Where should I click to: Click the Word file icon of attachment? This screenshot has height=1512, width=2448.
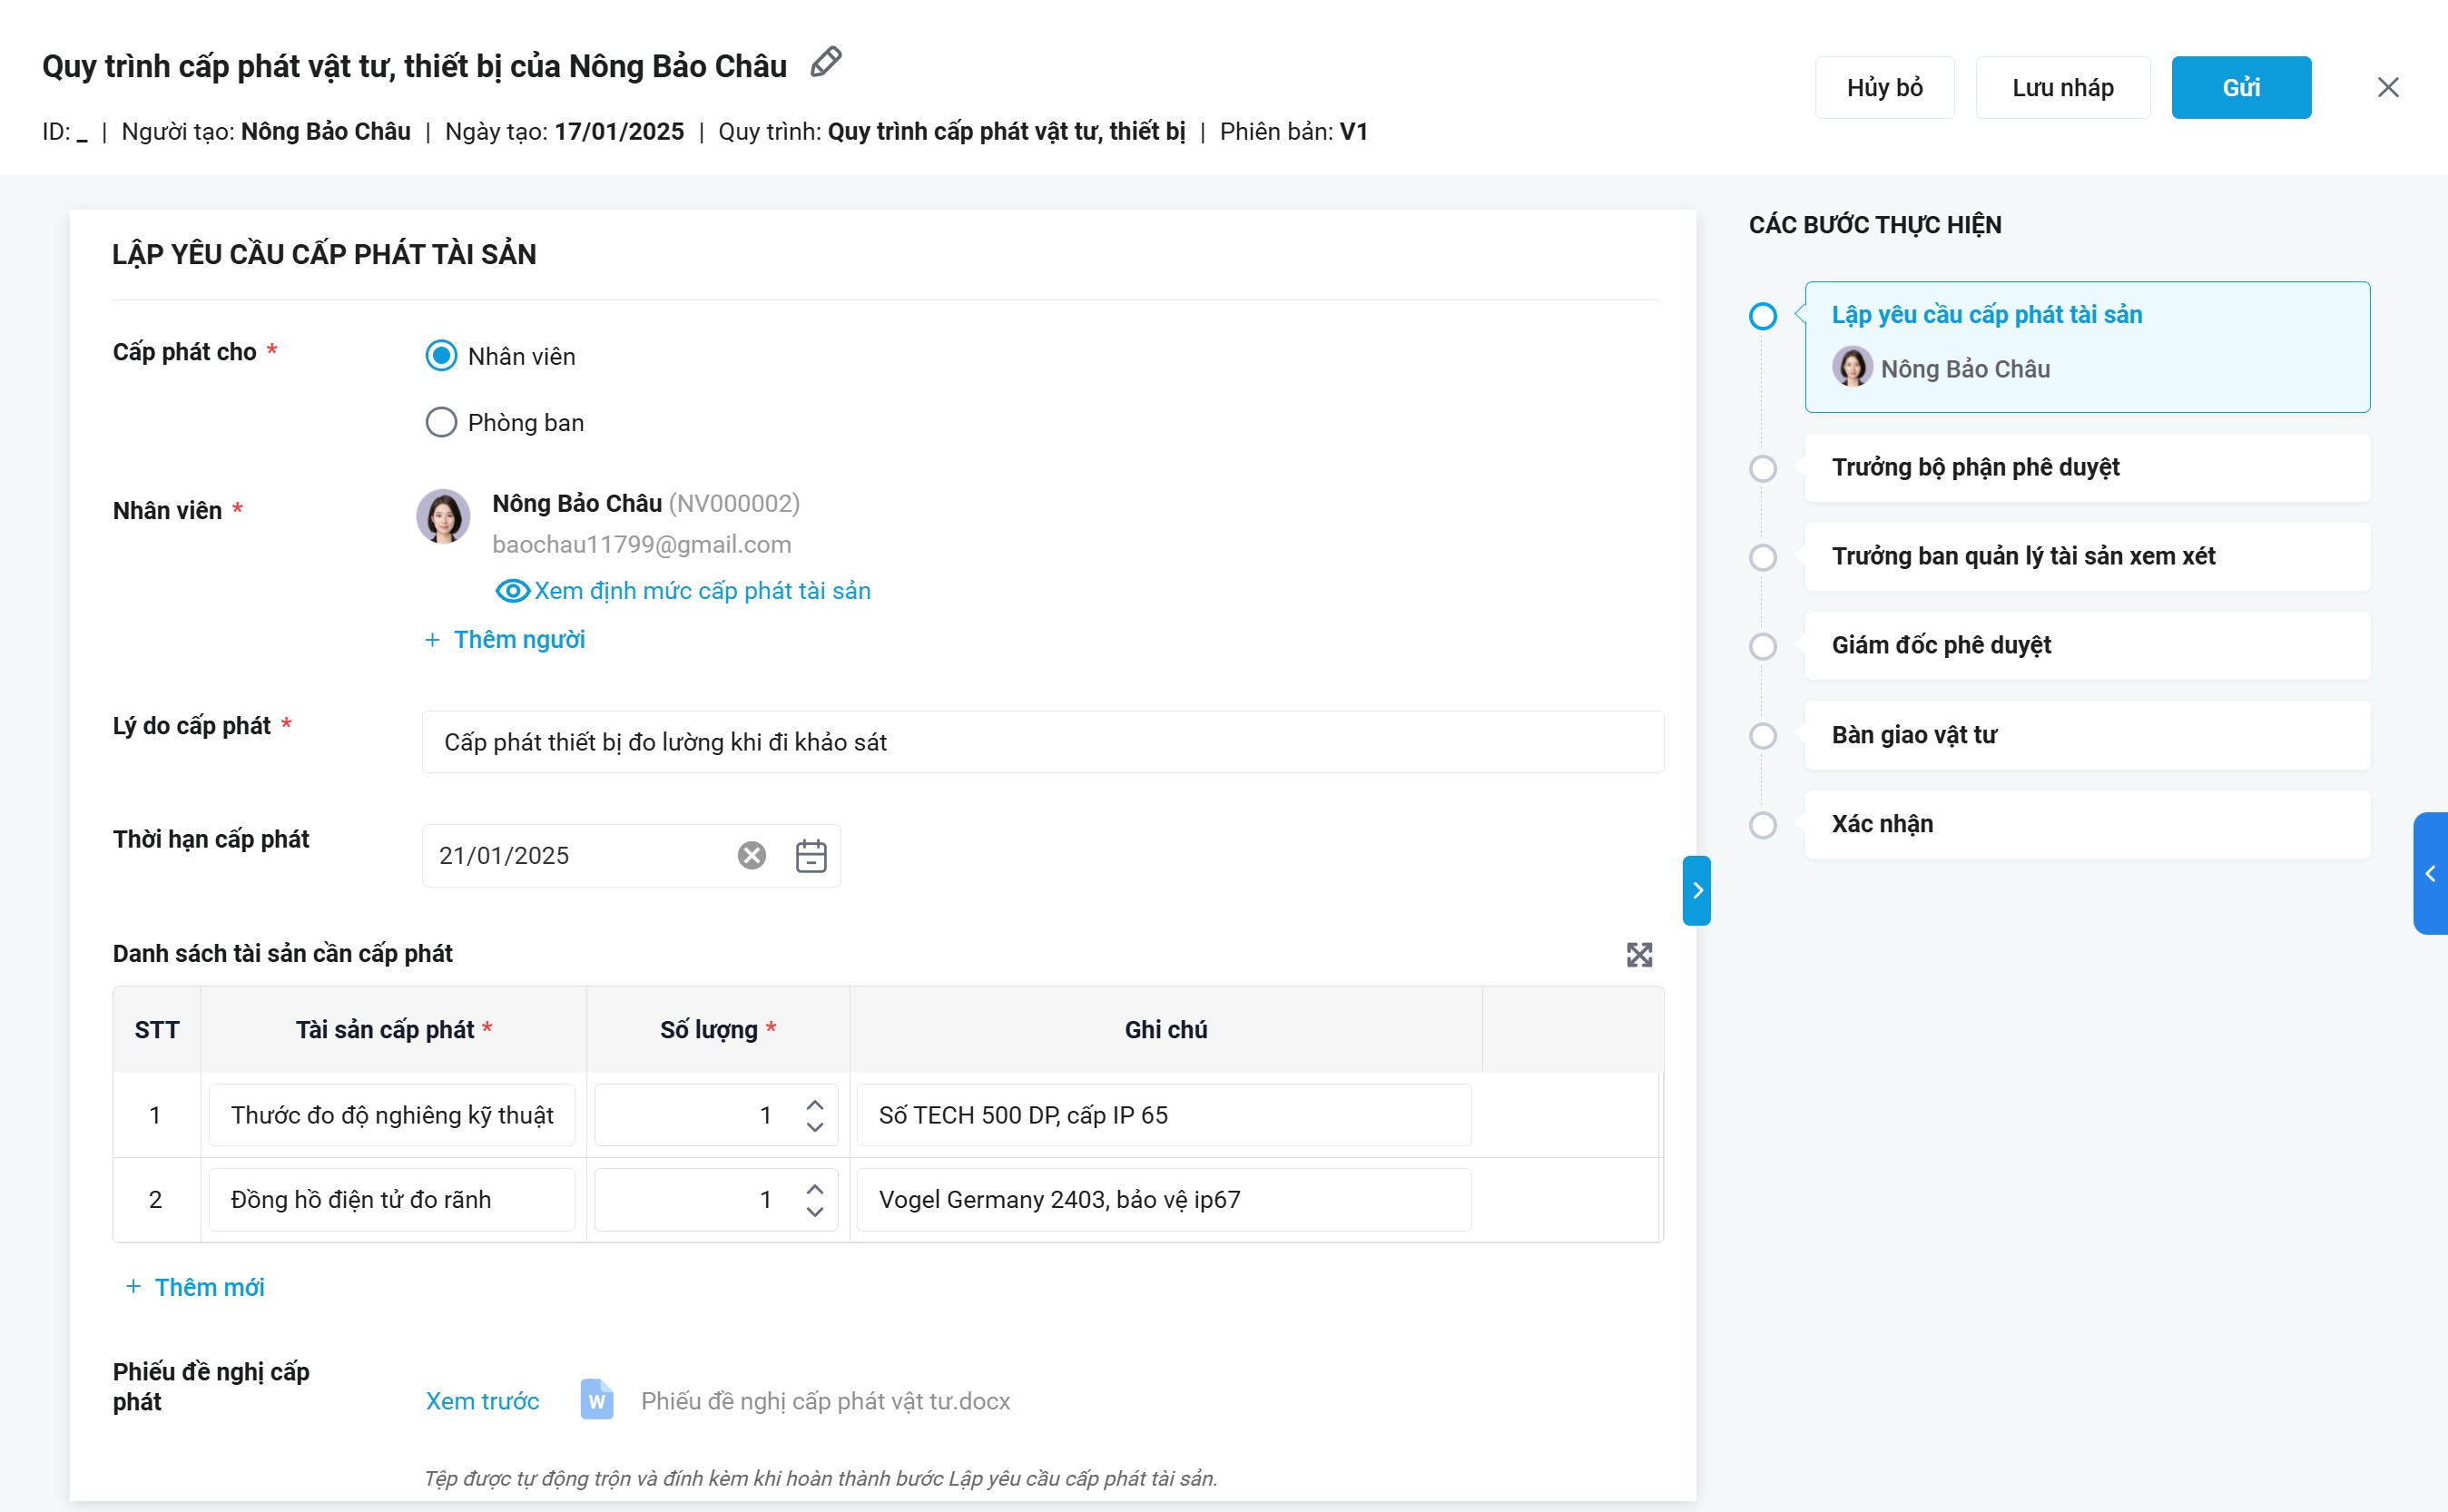(x=597, y=1400)
